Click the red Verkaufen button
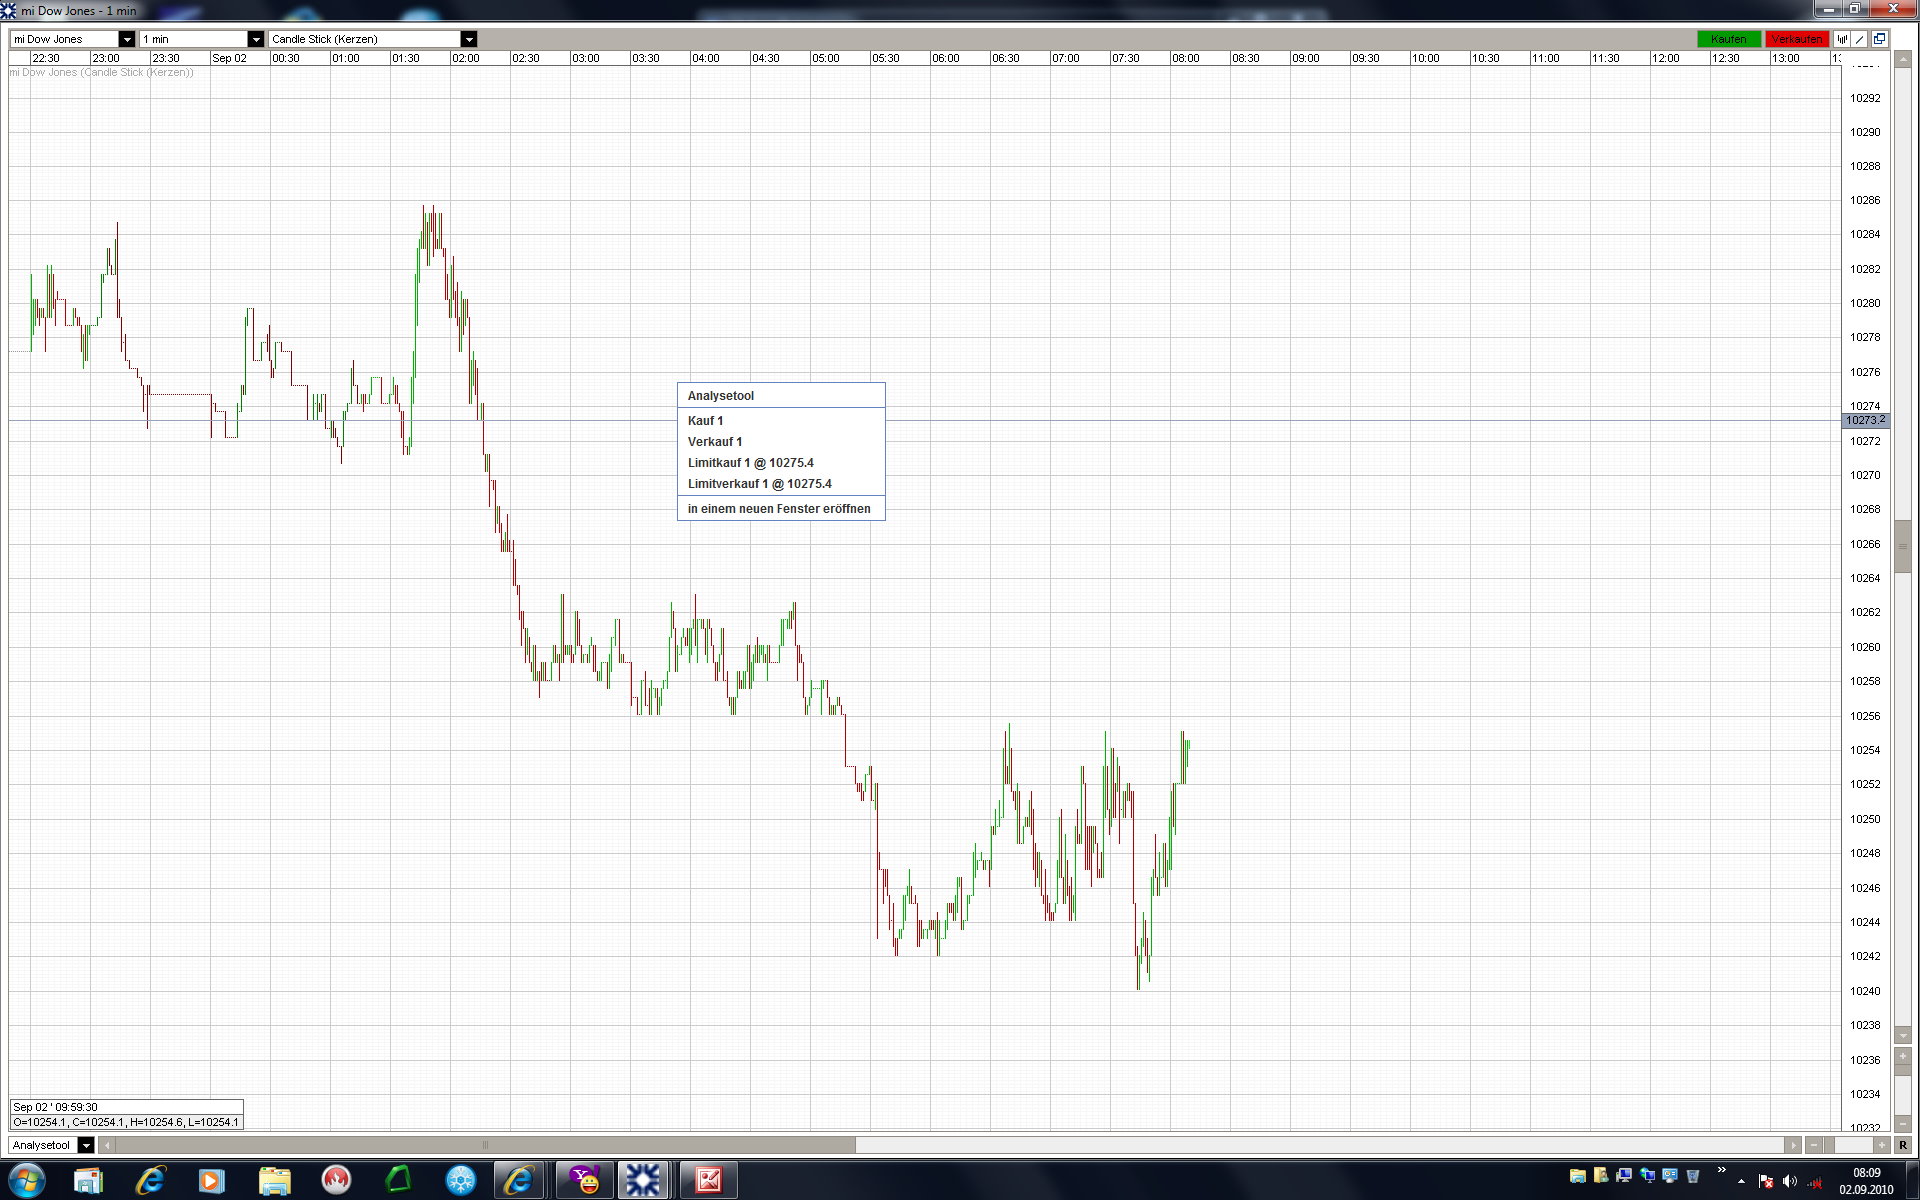 [x=1796, y=39]
